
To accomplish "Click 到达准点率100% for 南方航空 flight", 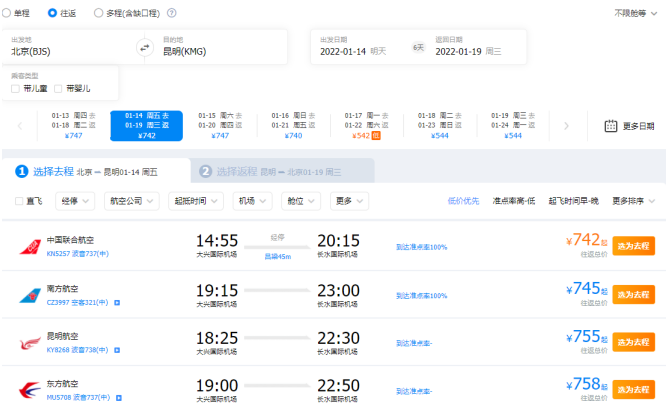I will 421,296.
